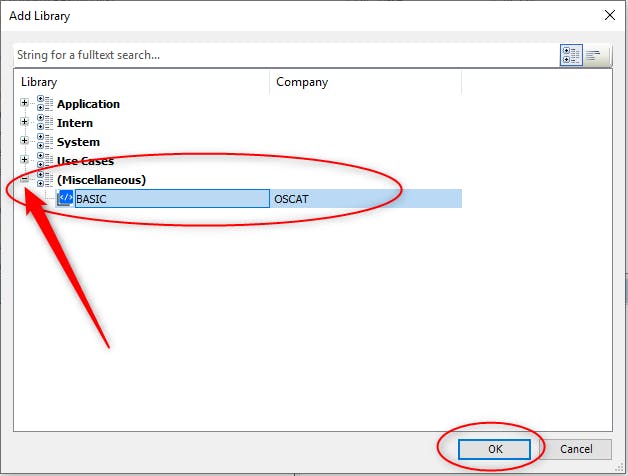The width and height of the screenshot is (628, 476).
Task: Focus the fulltext search field
Action: [286, 55]
